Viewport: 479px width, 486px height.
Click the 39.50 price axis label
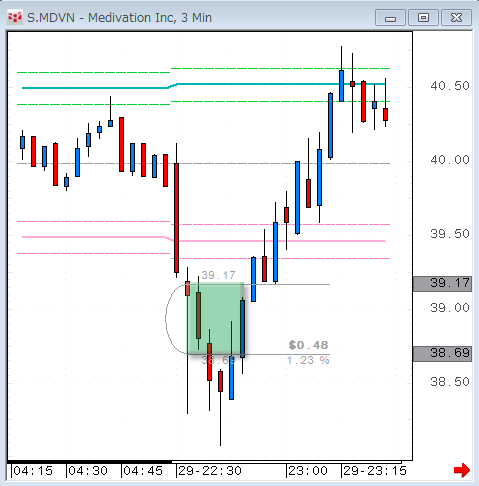pos(450,234)
